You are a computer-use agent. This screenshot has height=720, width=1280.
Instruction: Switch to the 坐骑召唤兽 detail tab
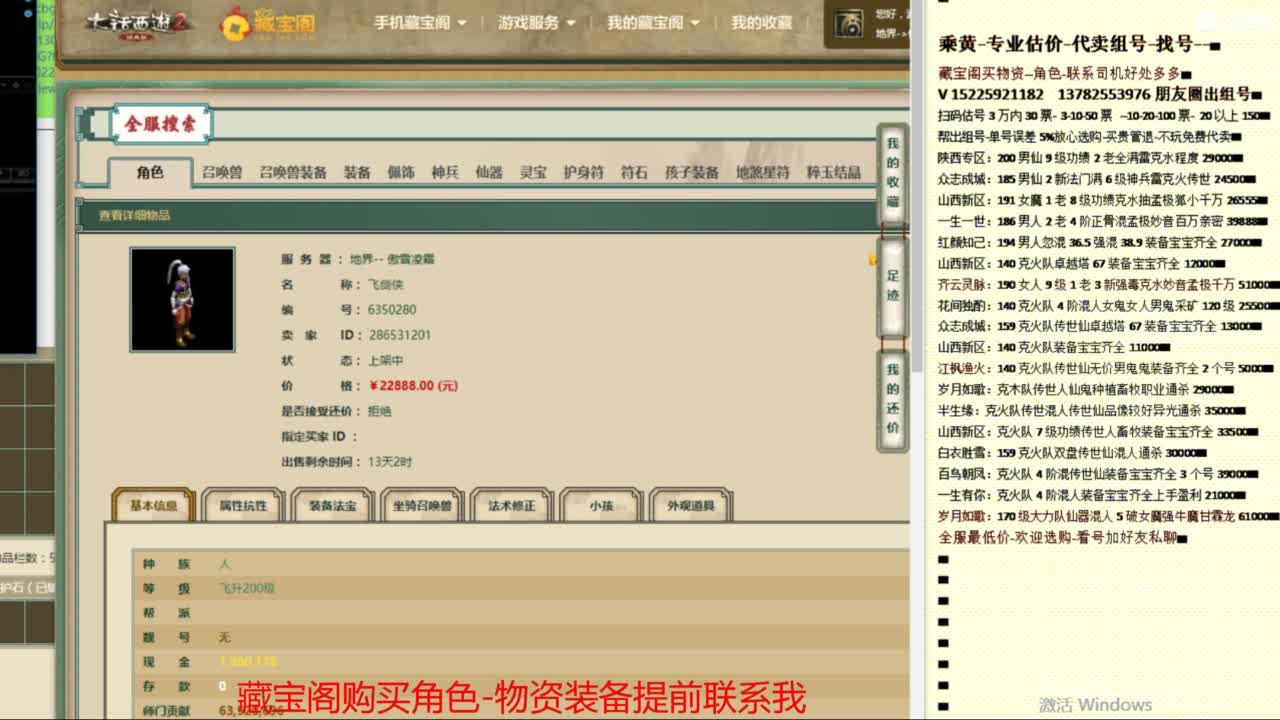421,505
